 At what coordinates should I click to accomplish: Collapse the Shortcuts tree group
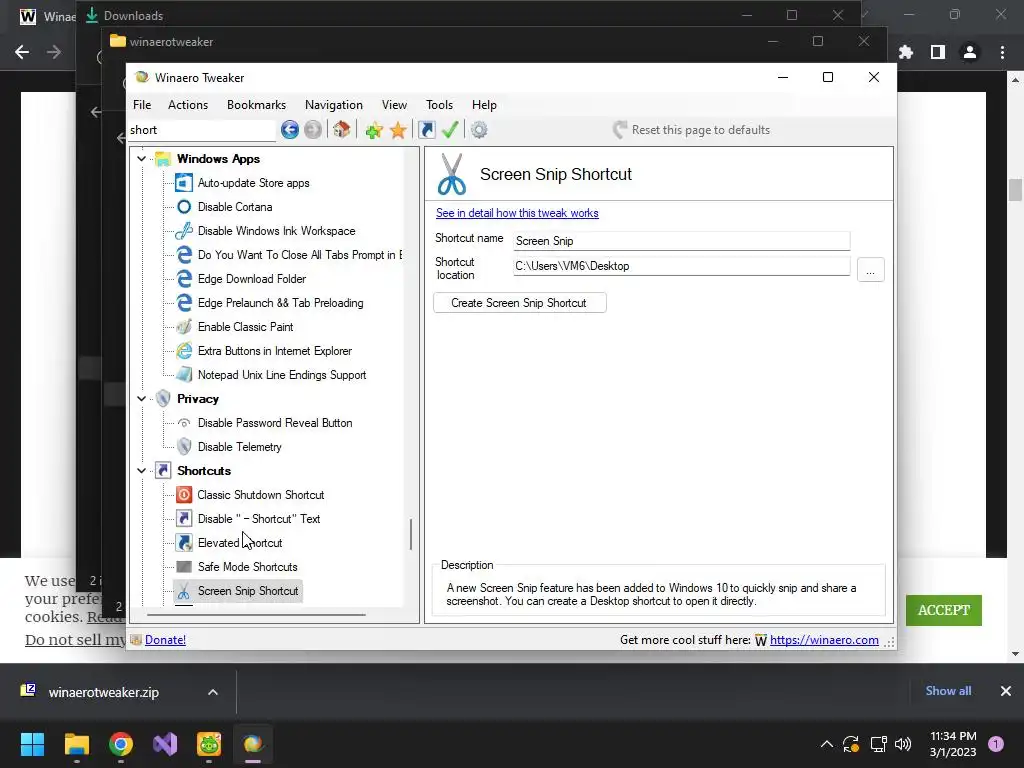point(141,471)
